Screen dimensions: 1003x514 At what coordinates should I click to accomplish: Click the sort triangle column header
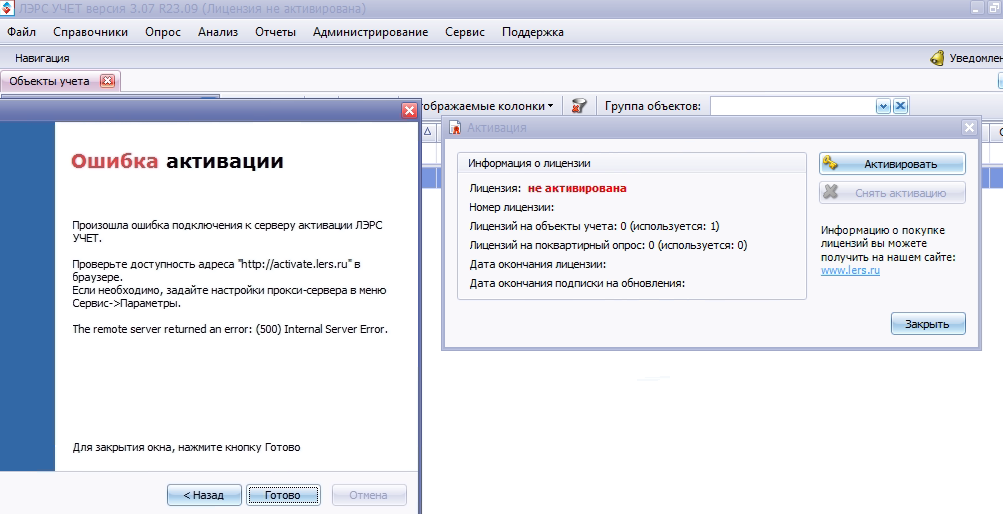427,132
